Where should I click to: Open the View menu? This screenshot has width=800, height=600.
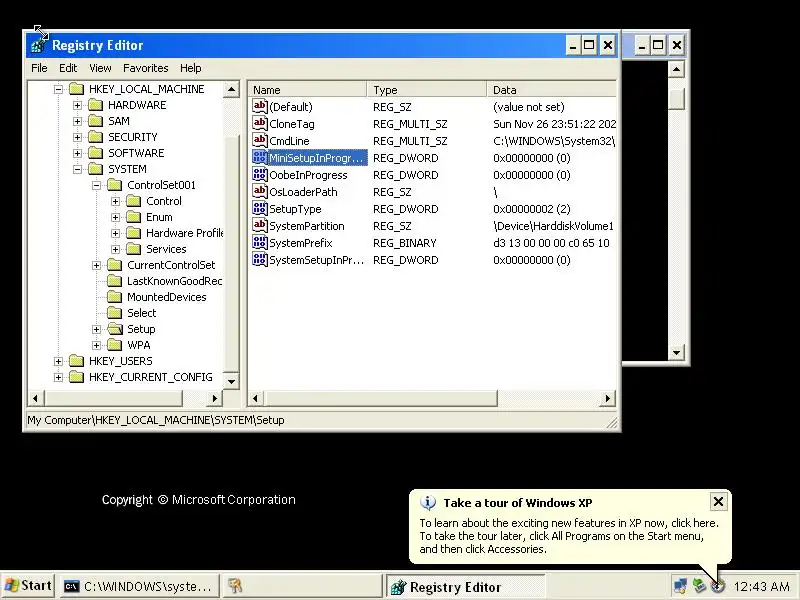[100, 68]
